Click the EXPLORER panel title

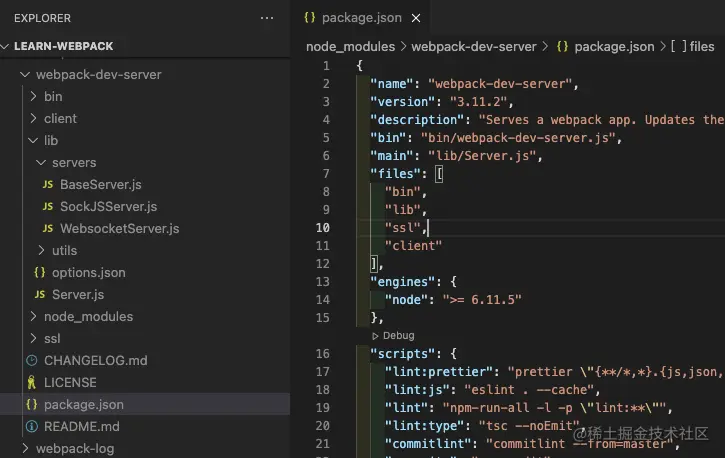[x=43, y=18]
